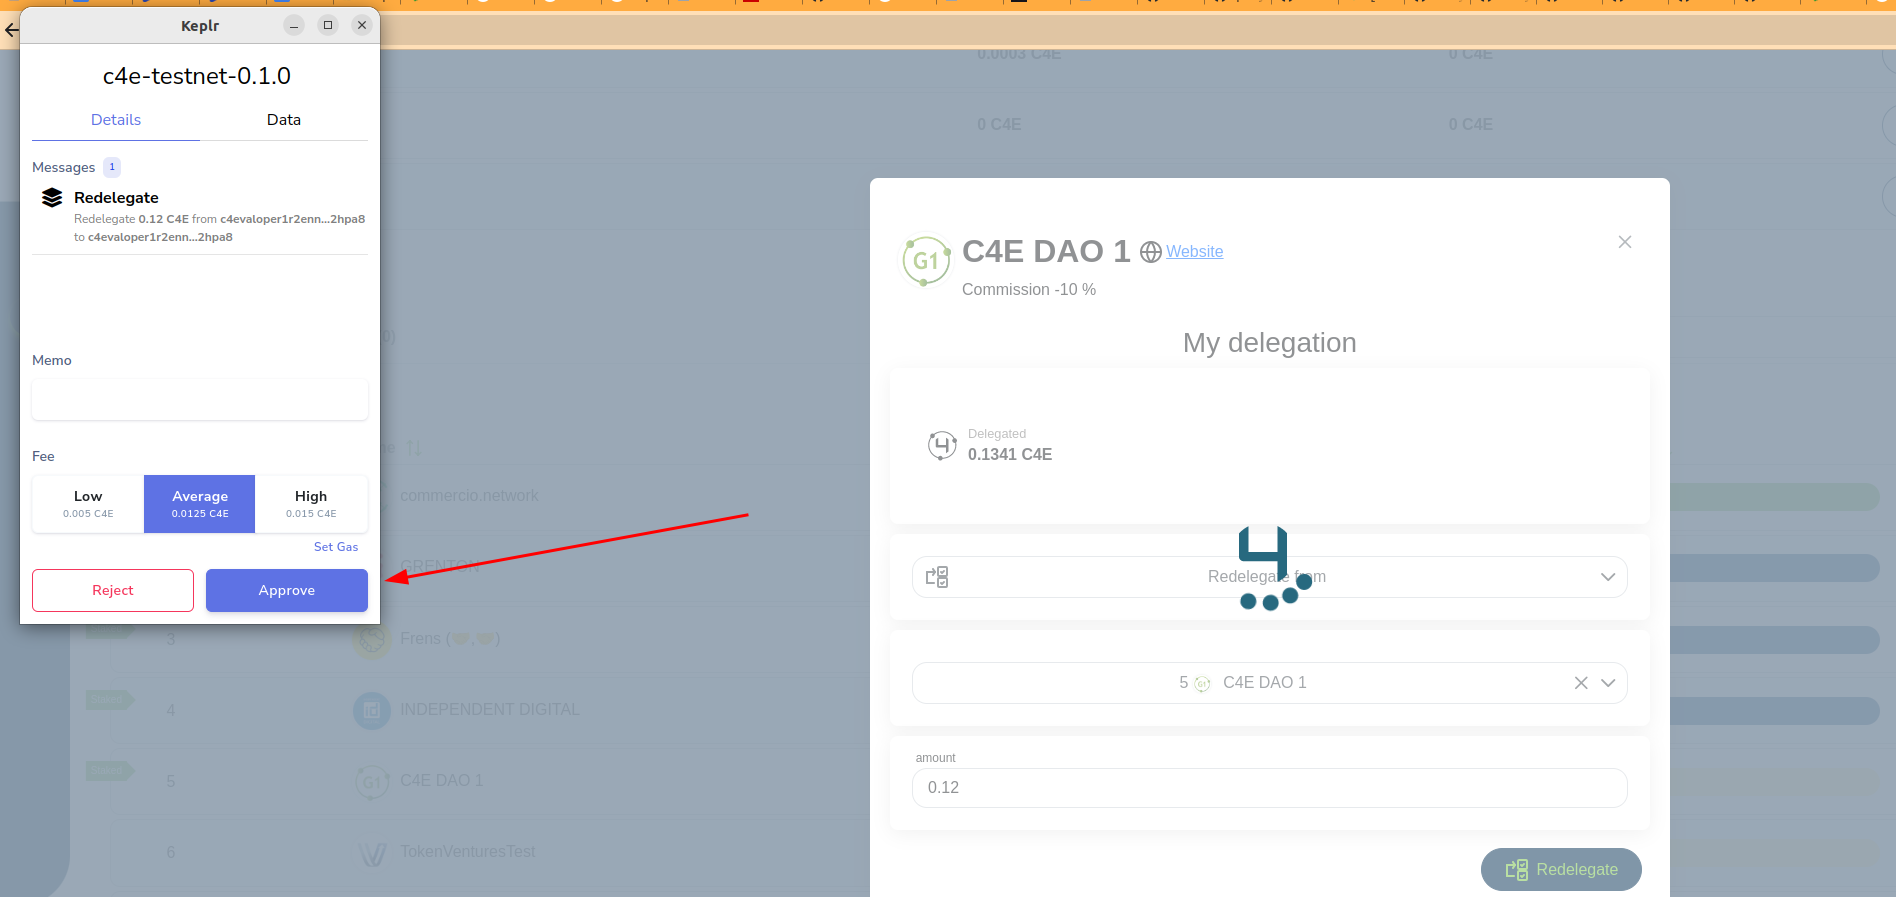Select the Details tab in Keplr
This screenshot has height=897, width=1896.
[x=116, y=120]
